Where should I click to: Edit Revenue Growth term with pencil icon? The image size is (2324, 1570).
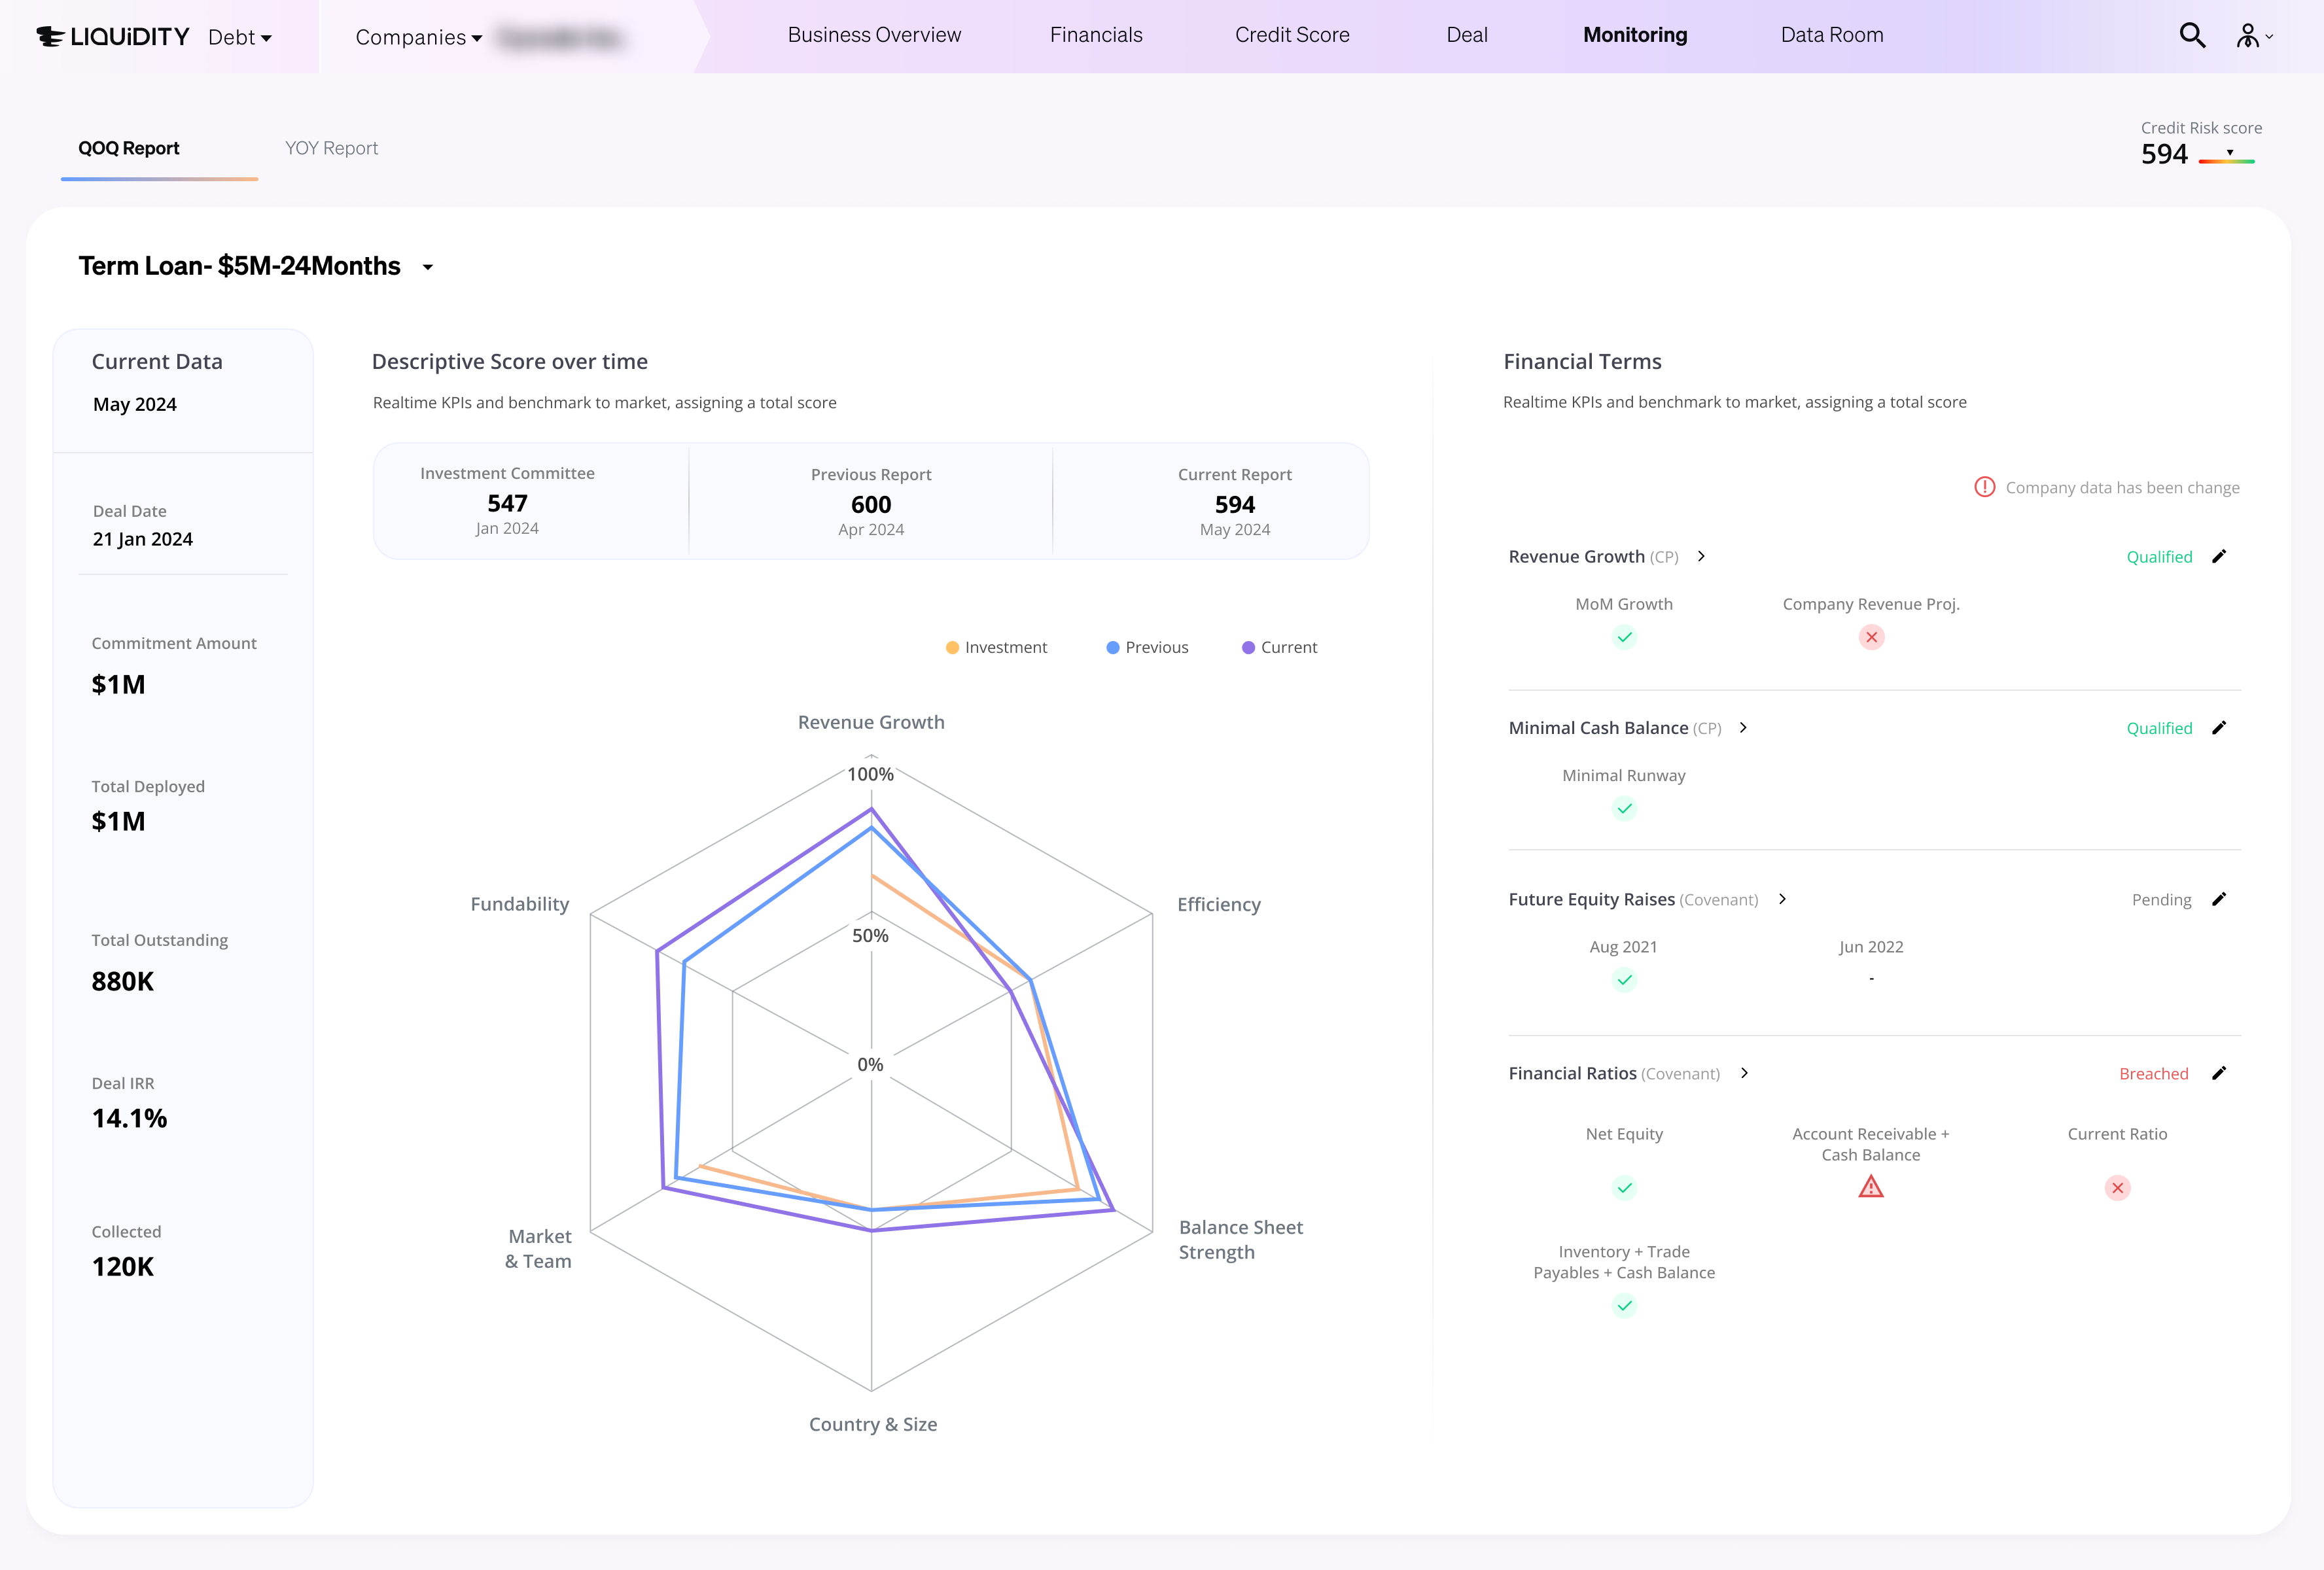tap(2219, 557)
